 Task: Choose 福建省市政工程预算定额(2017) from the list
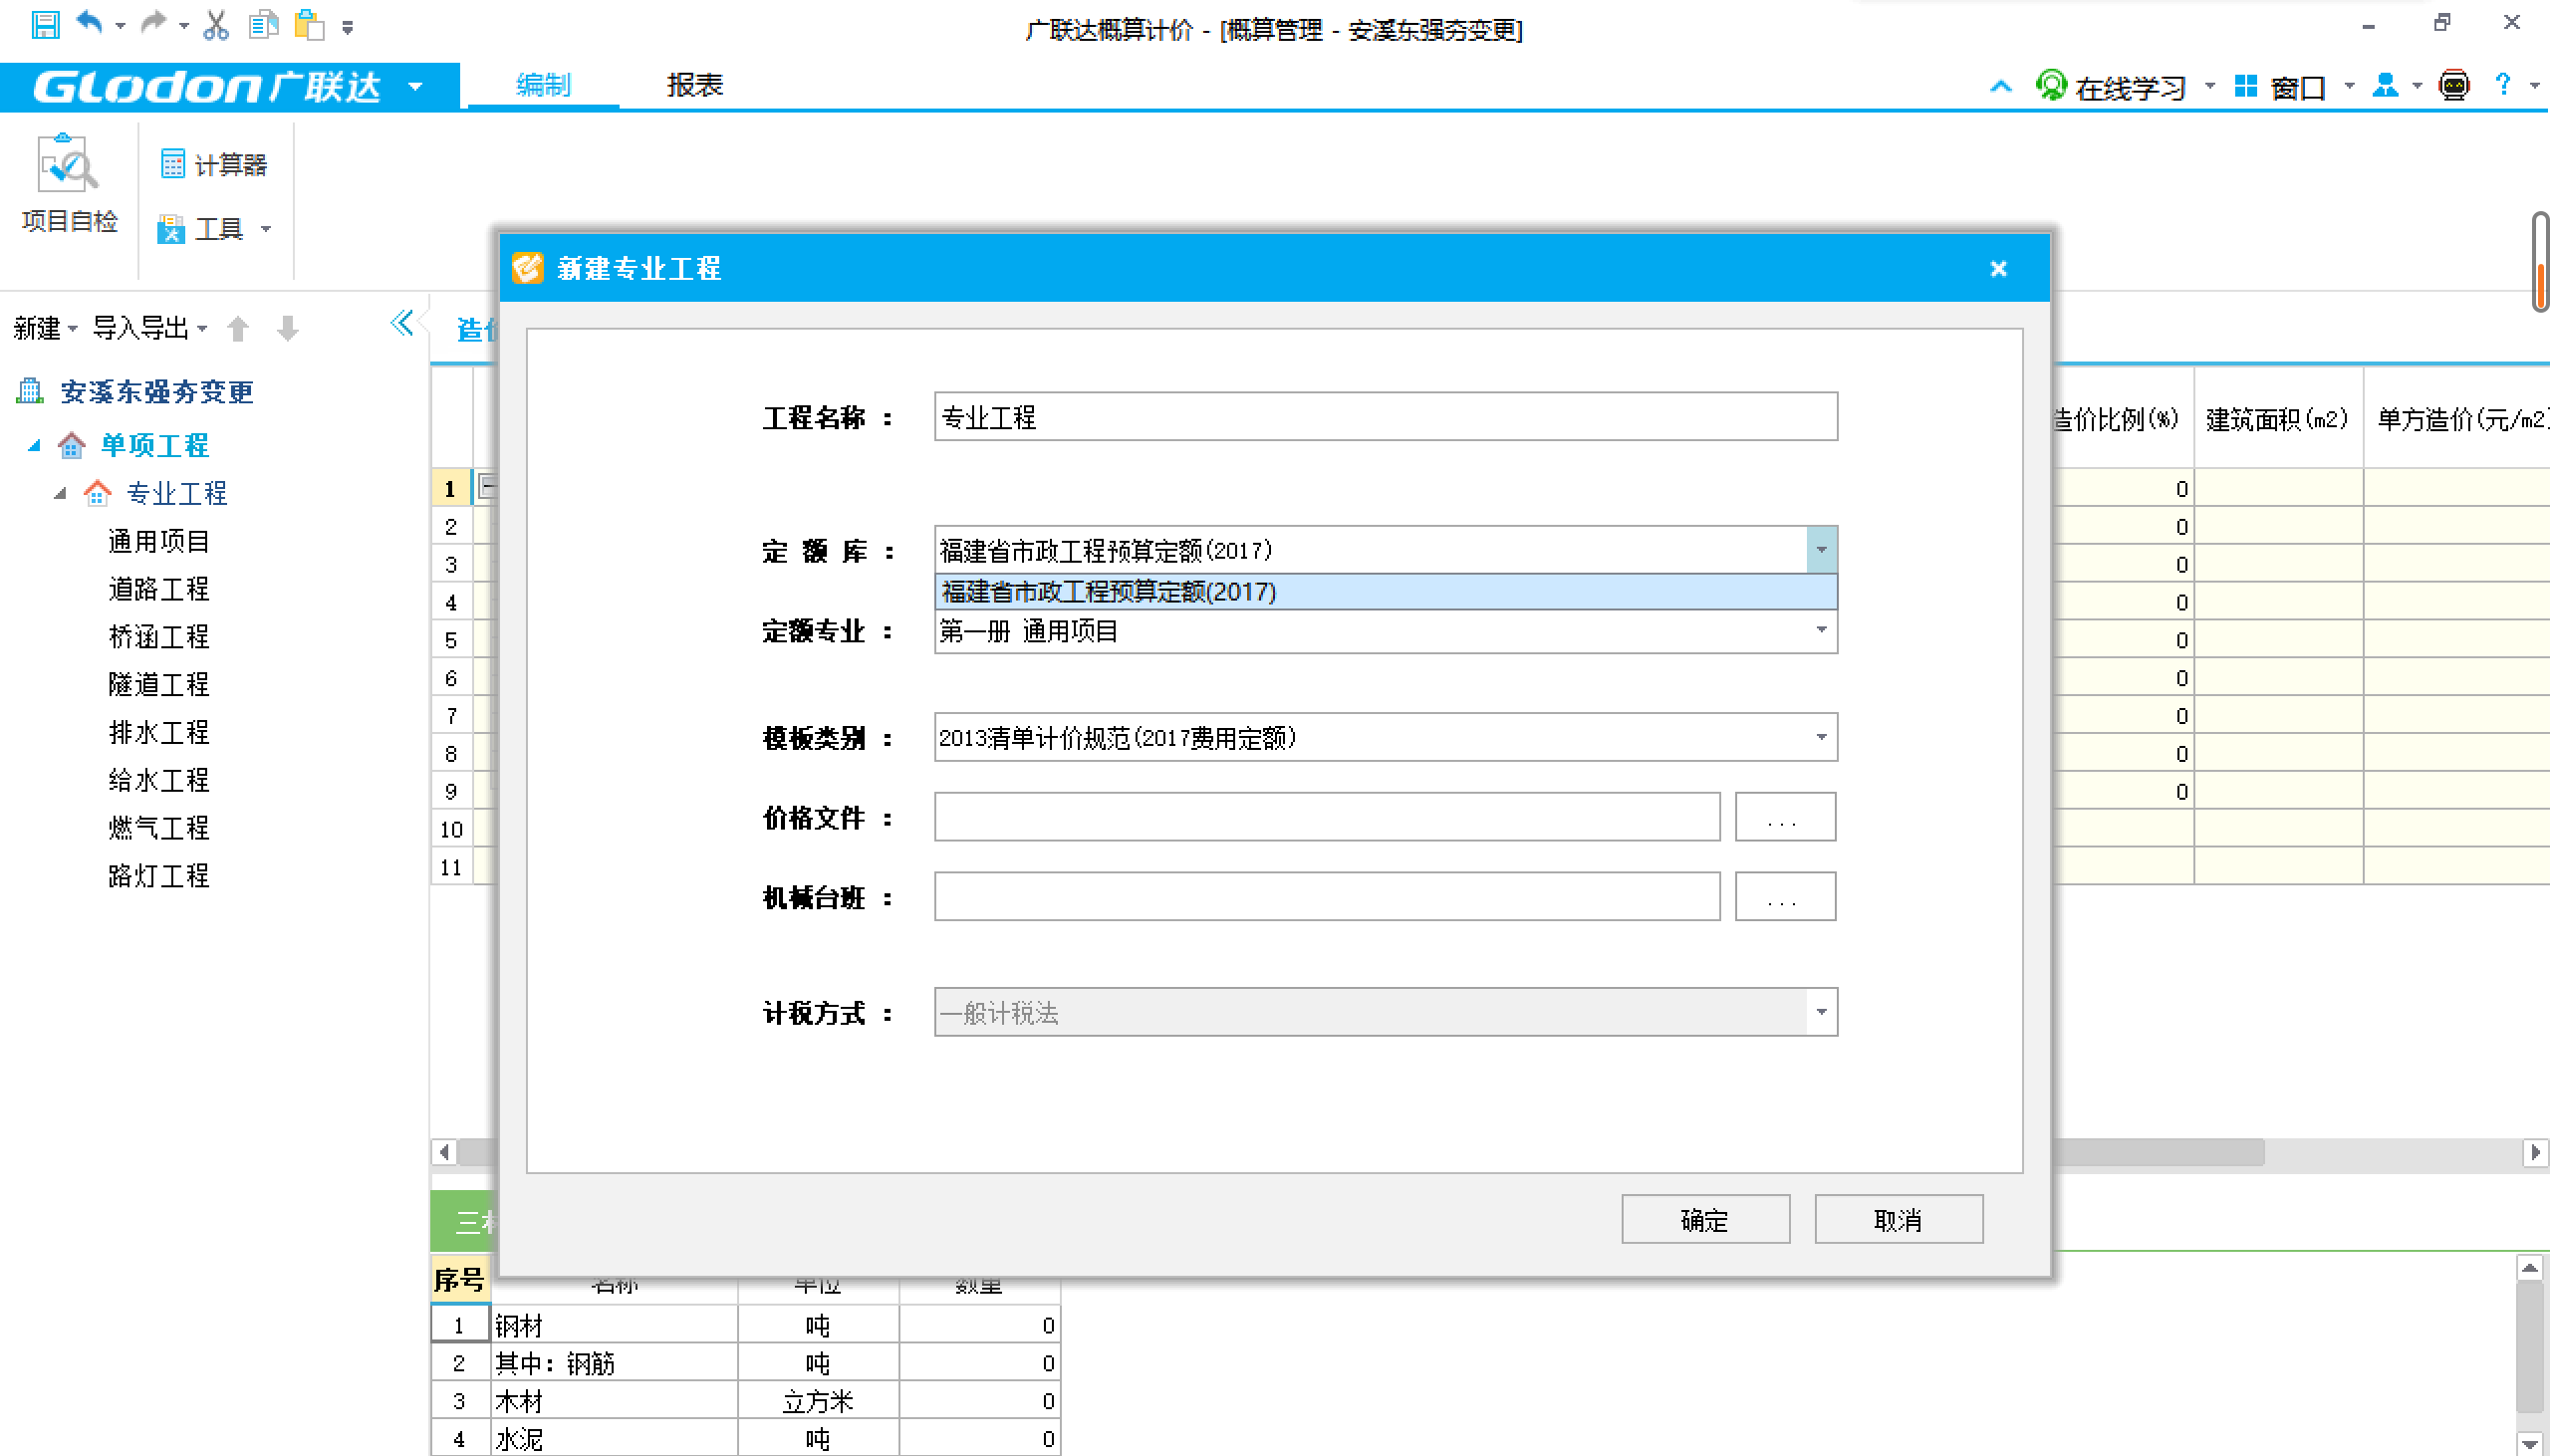click(x=1385, y=592)
